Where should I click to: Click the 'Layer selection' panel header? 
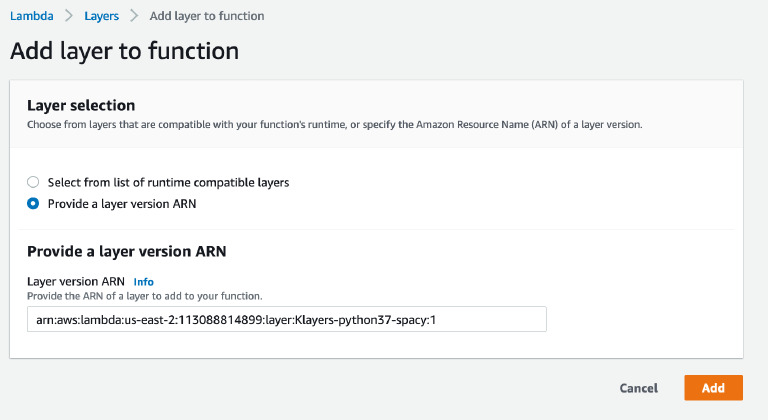(81, 105)
